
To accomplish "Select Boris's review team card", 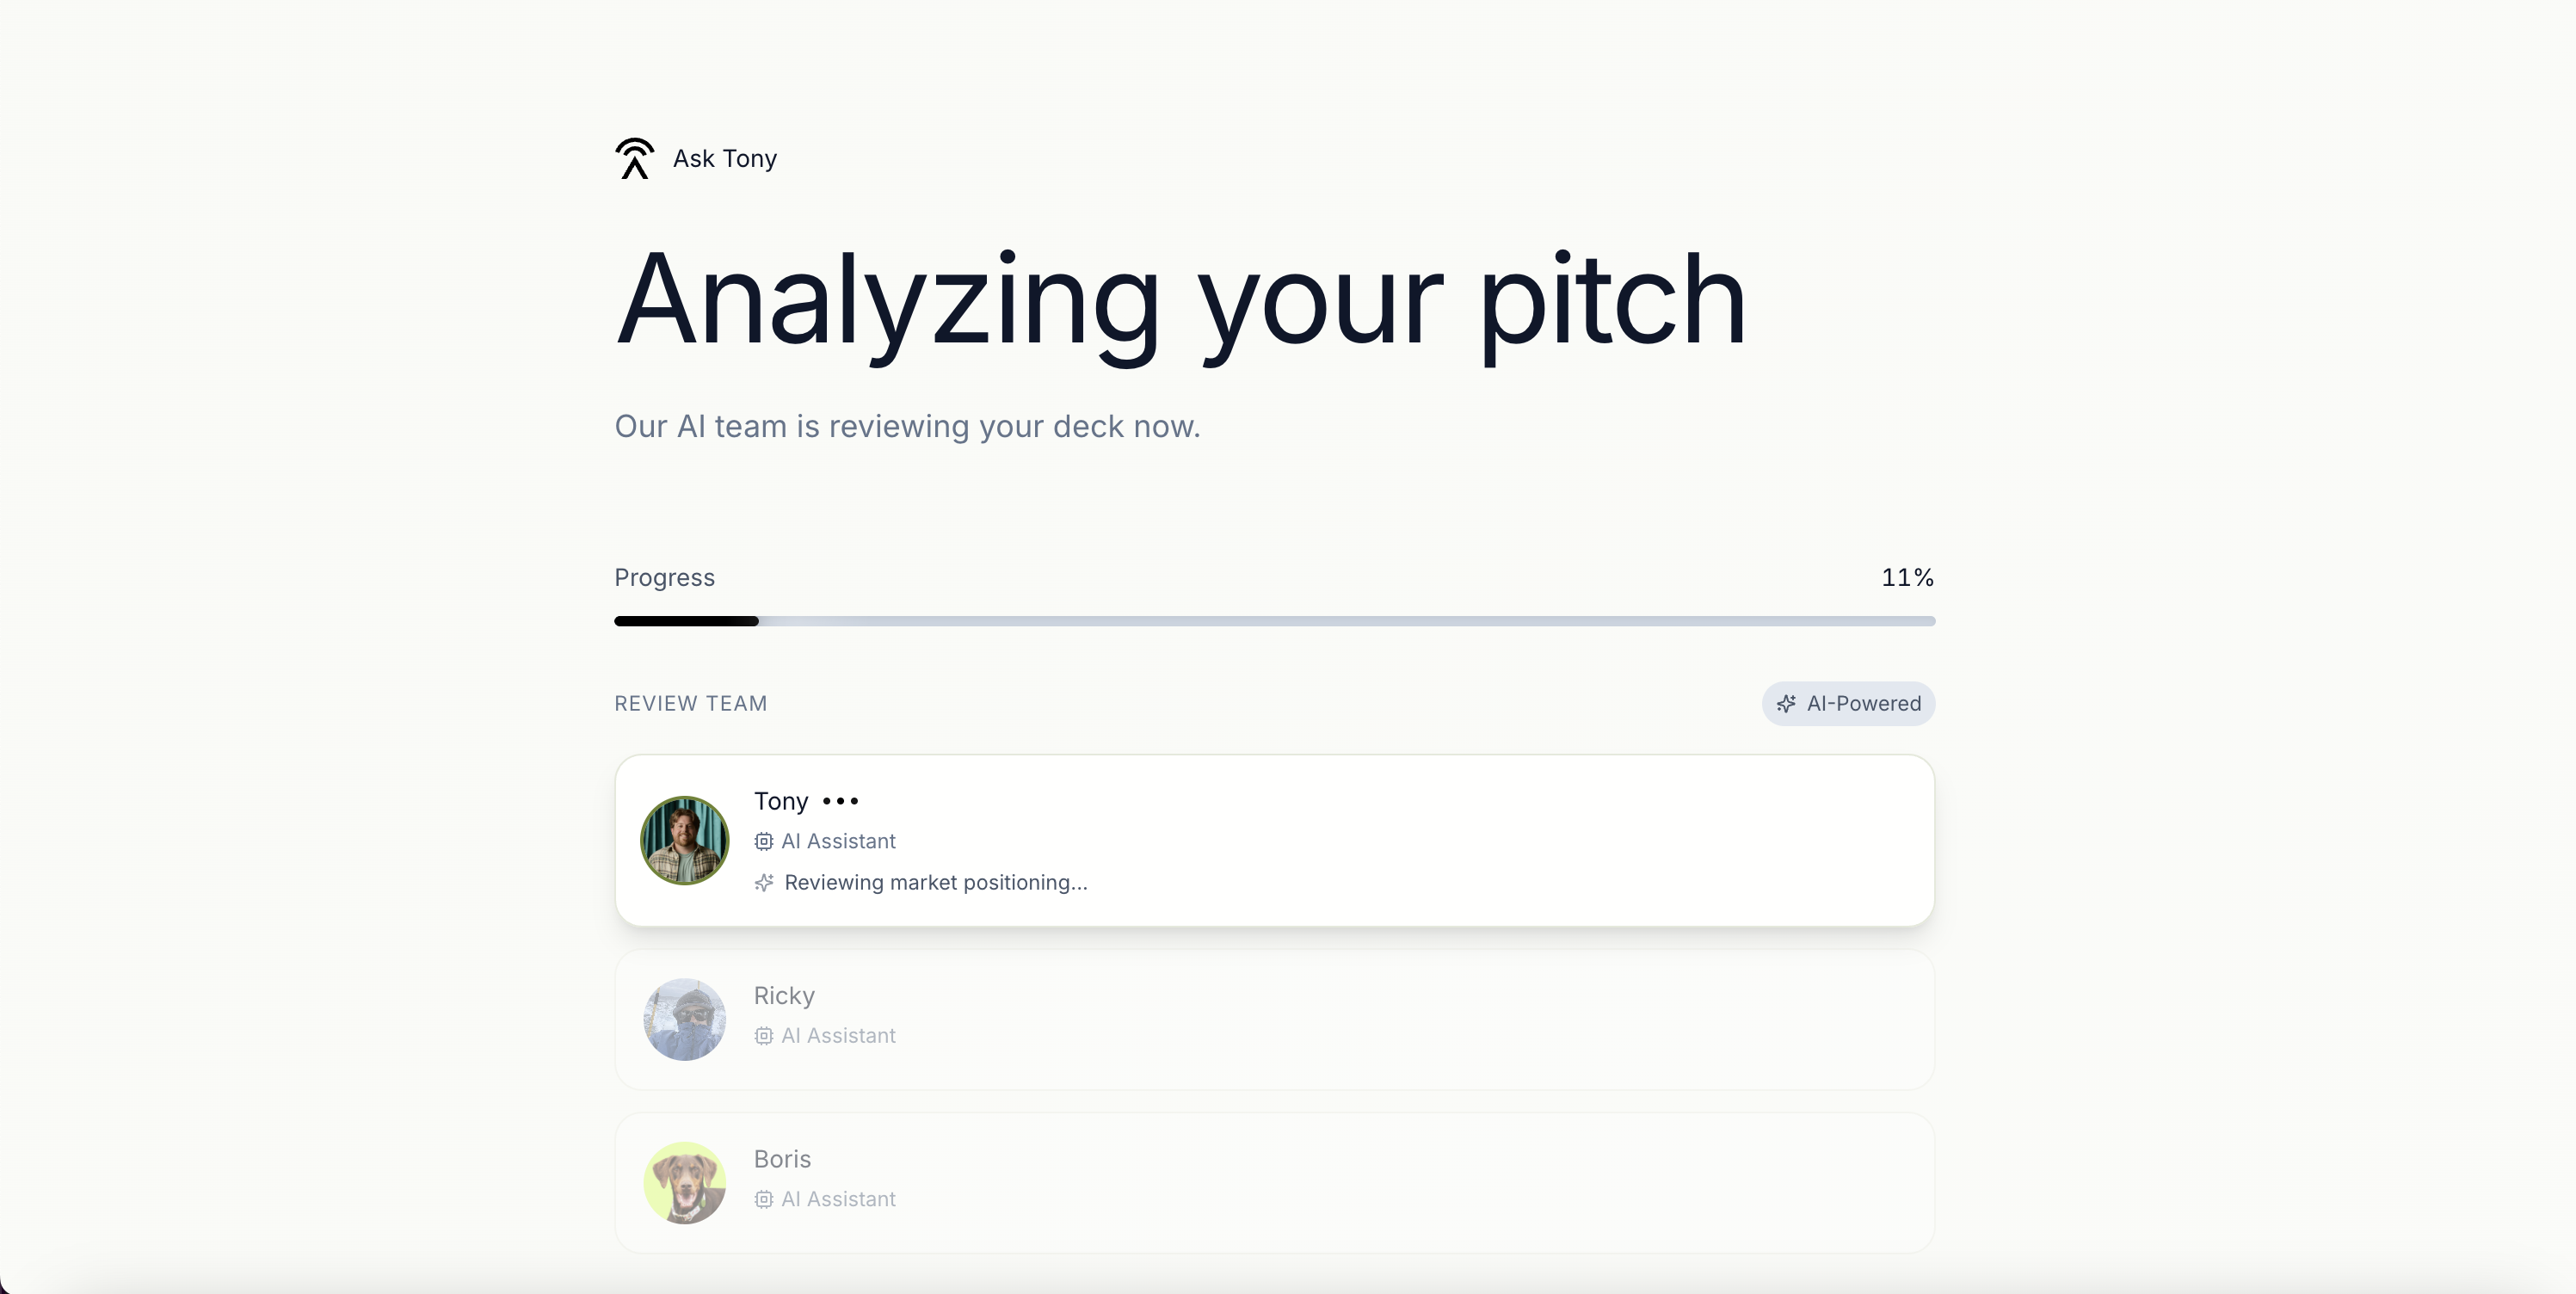I will click(x=1275, y=1183).
